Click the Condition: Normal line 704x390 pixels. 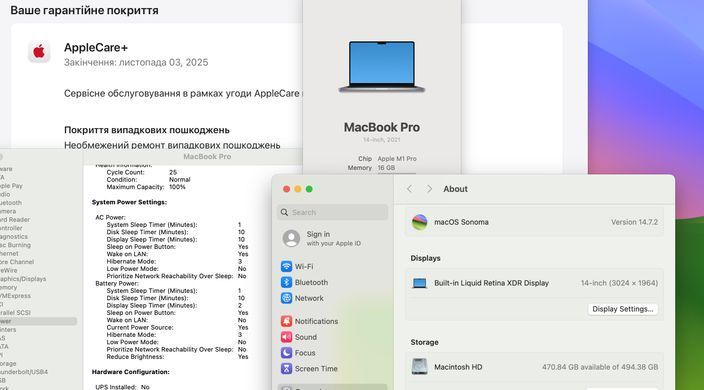click(x=148, y=180)
